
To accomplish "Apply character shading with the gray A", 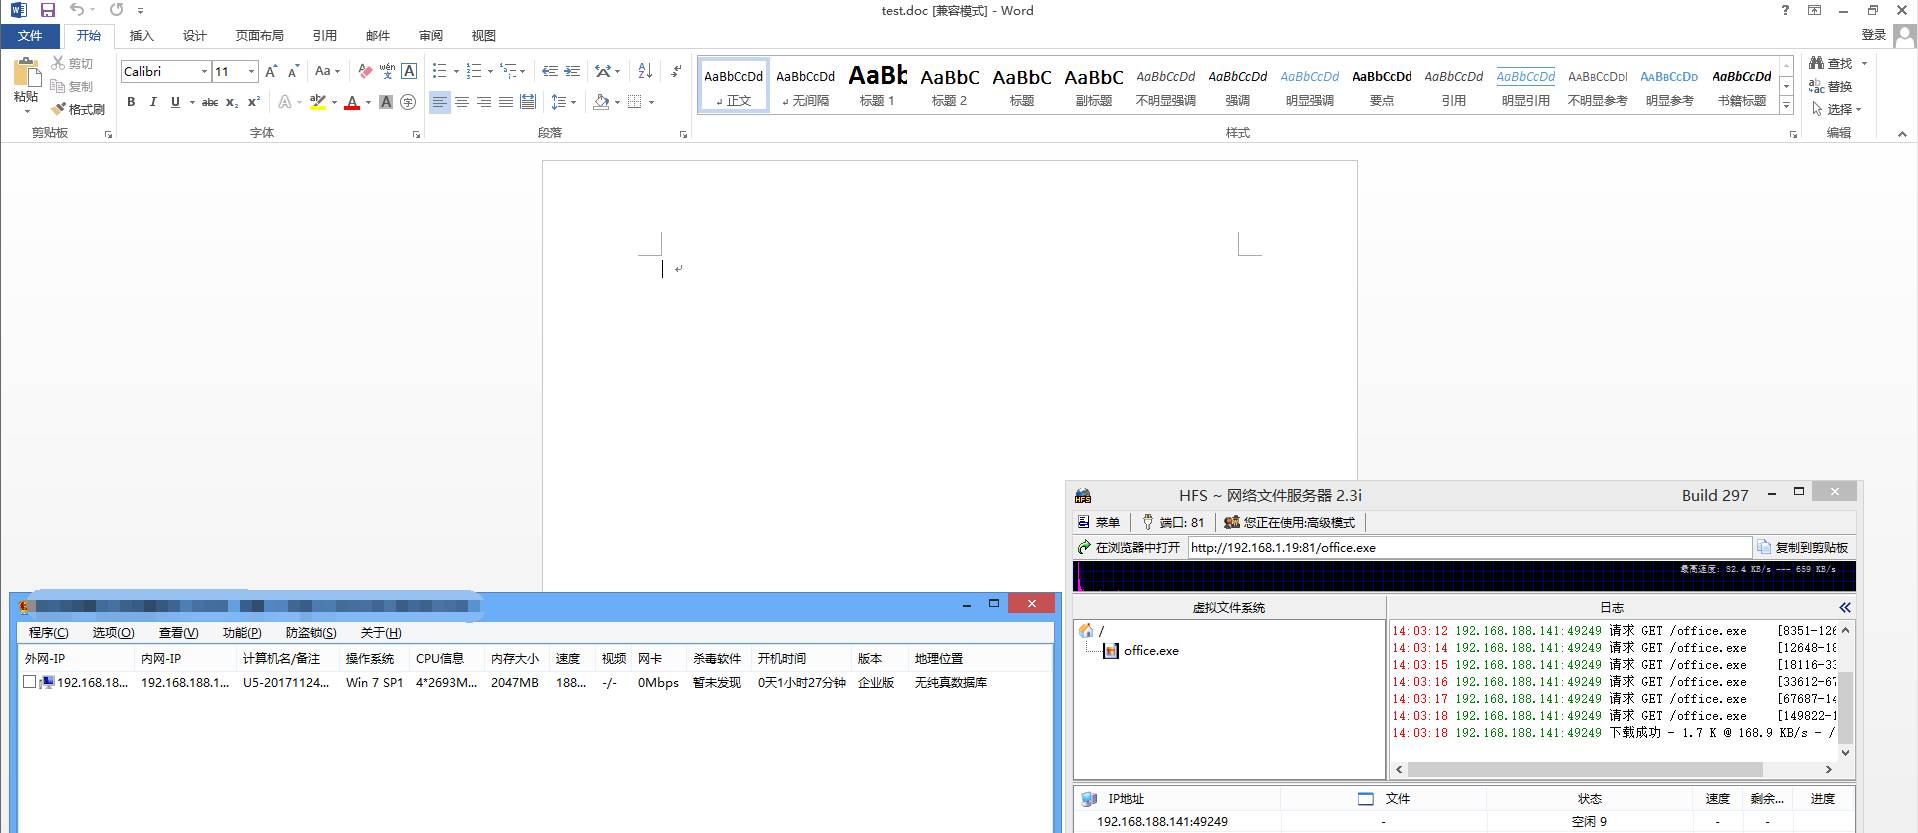I will point(386,102).
